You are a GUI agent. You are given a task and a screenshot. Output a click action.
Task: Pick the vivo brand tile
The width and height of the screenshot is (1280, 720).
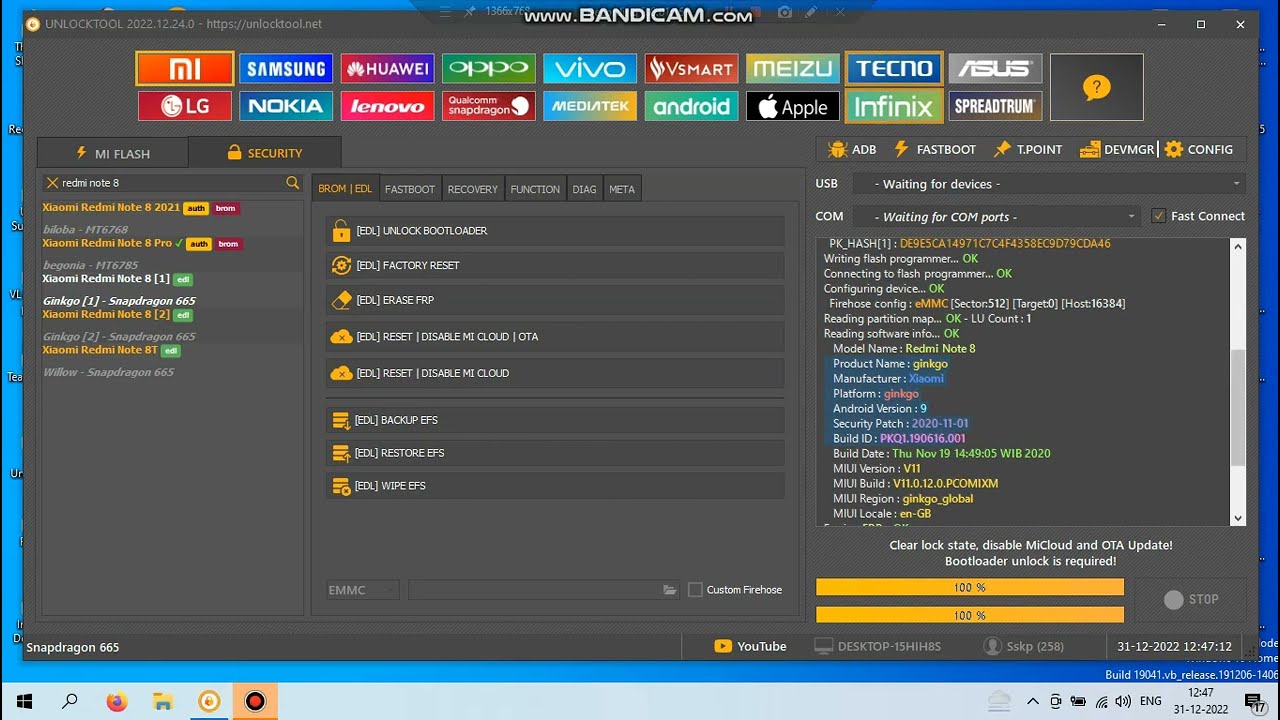590,68
